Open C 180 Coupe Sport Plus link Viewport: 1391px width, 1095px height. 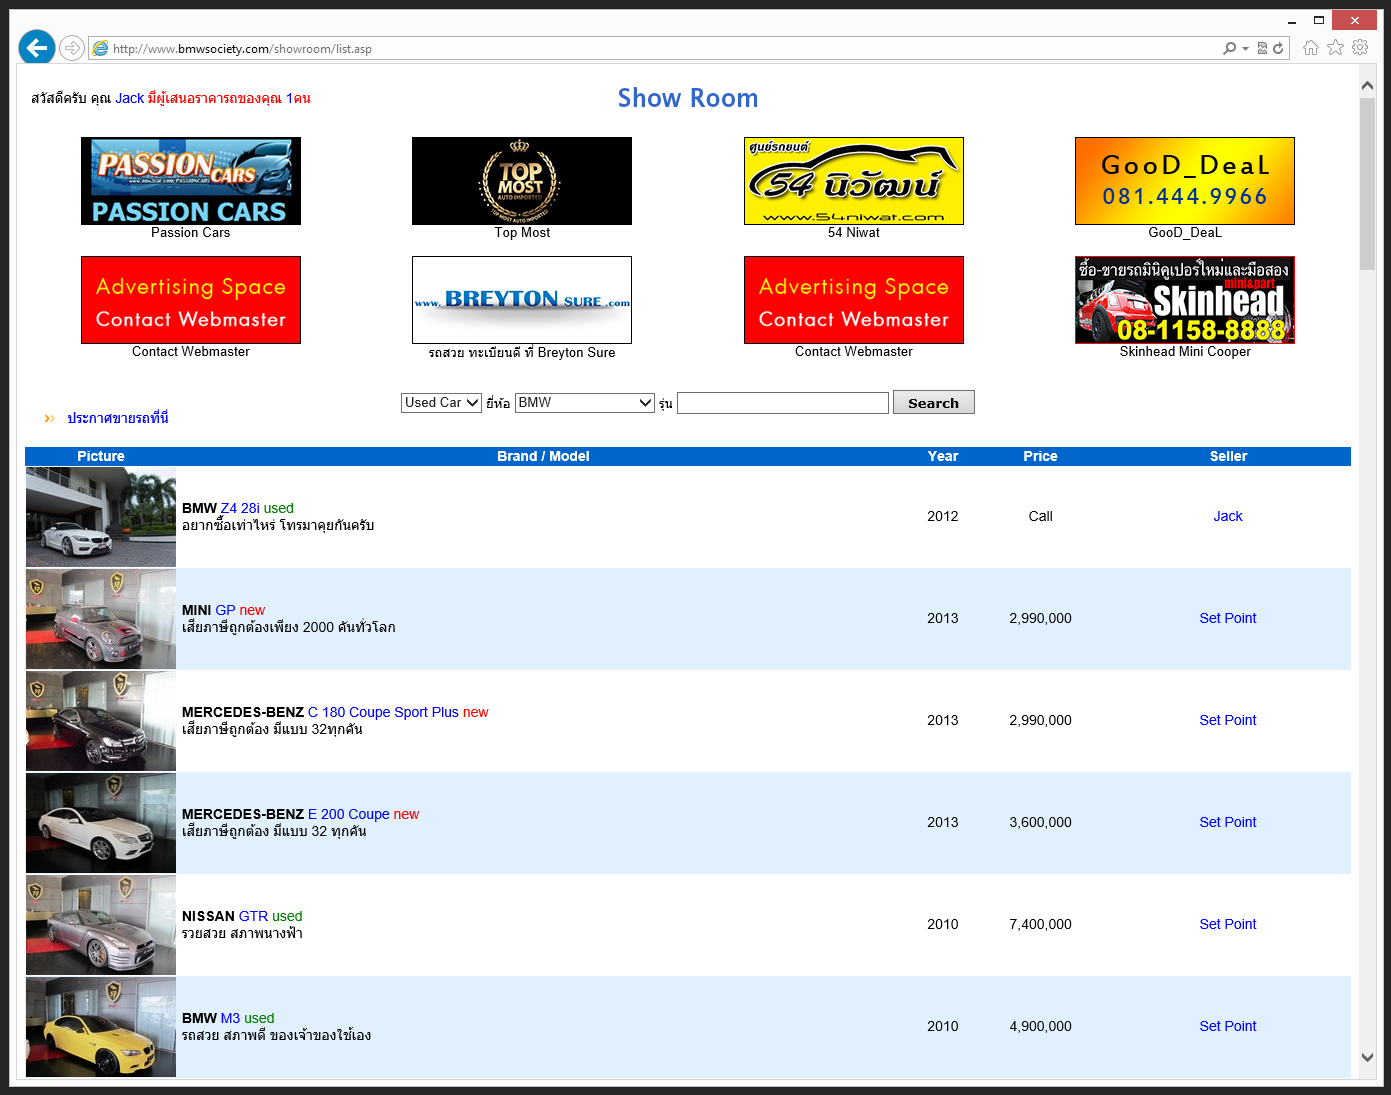pos(383,712)
